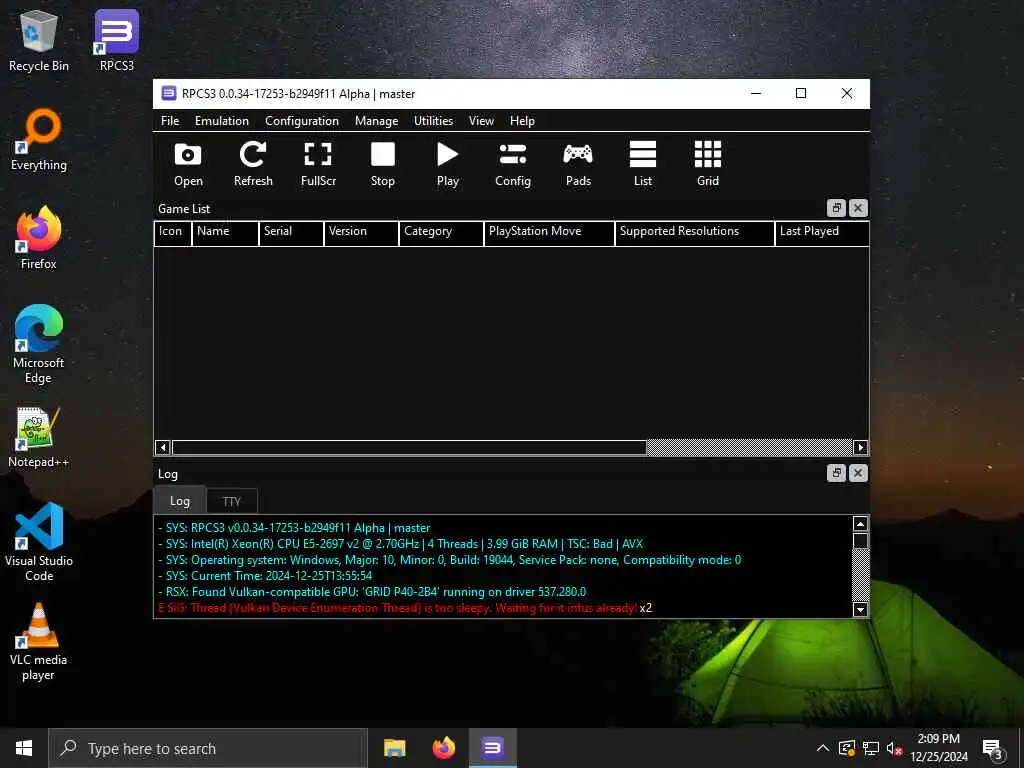Click the log vertical scrollbar thumb
This screenshot has width=1024, height=768.
(x=860, y=541)
